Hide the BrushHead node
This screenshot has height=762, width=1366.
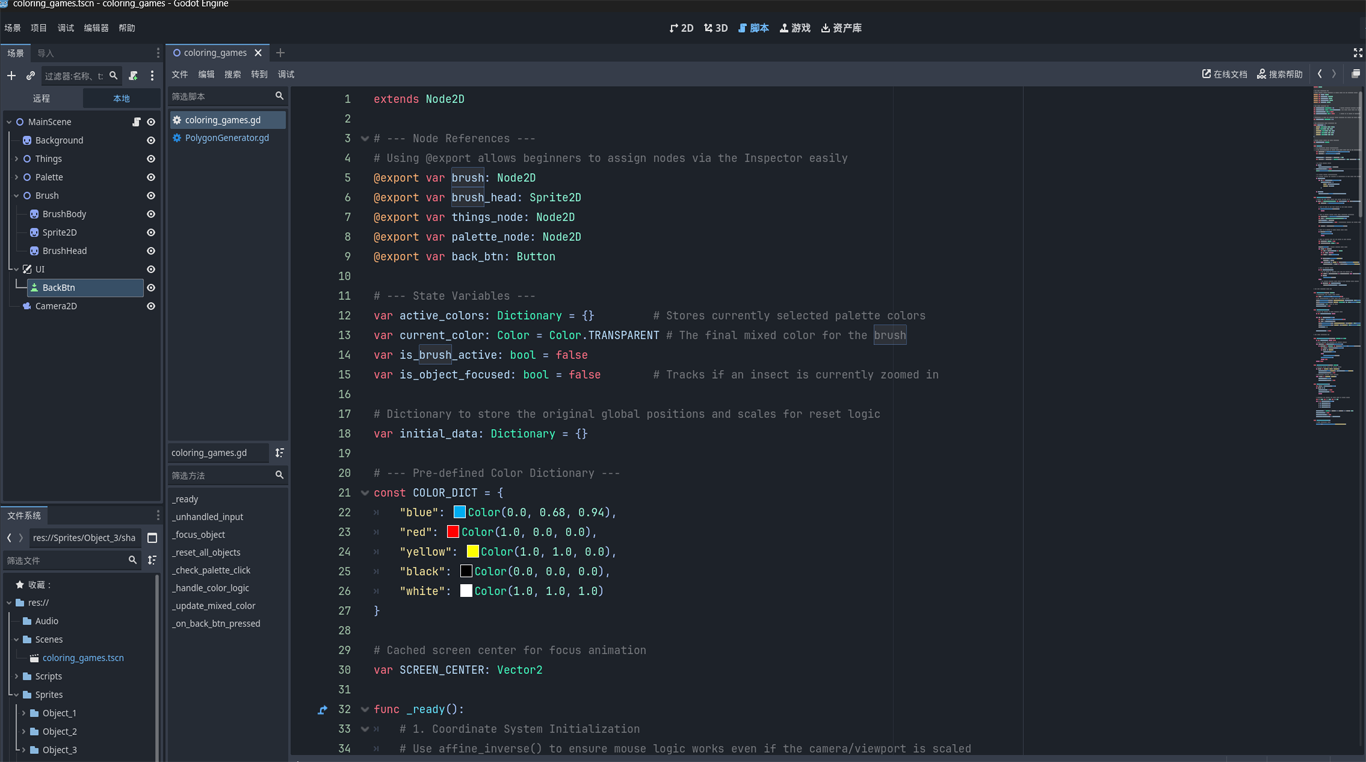151,251
